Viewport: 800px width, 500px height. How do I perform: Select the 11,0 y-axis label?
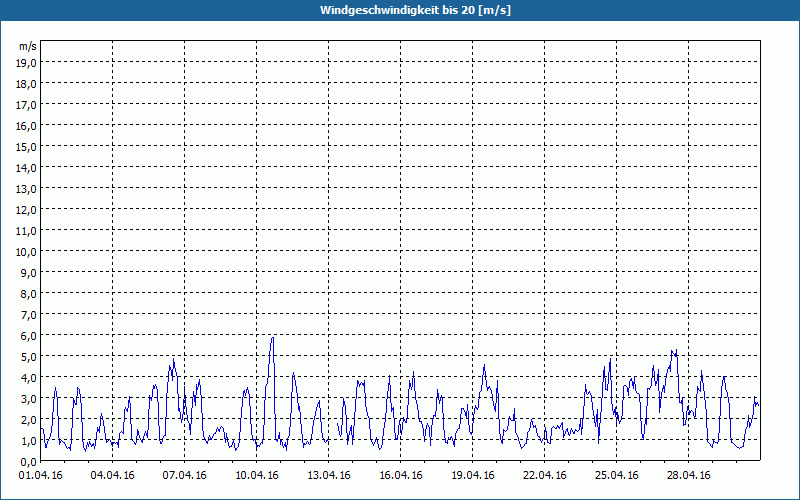click(28, 231)
